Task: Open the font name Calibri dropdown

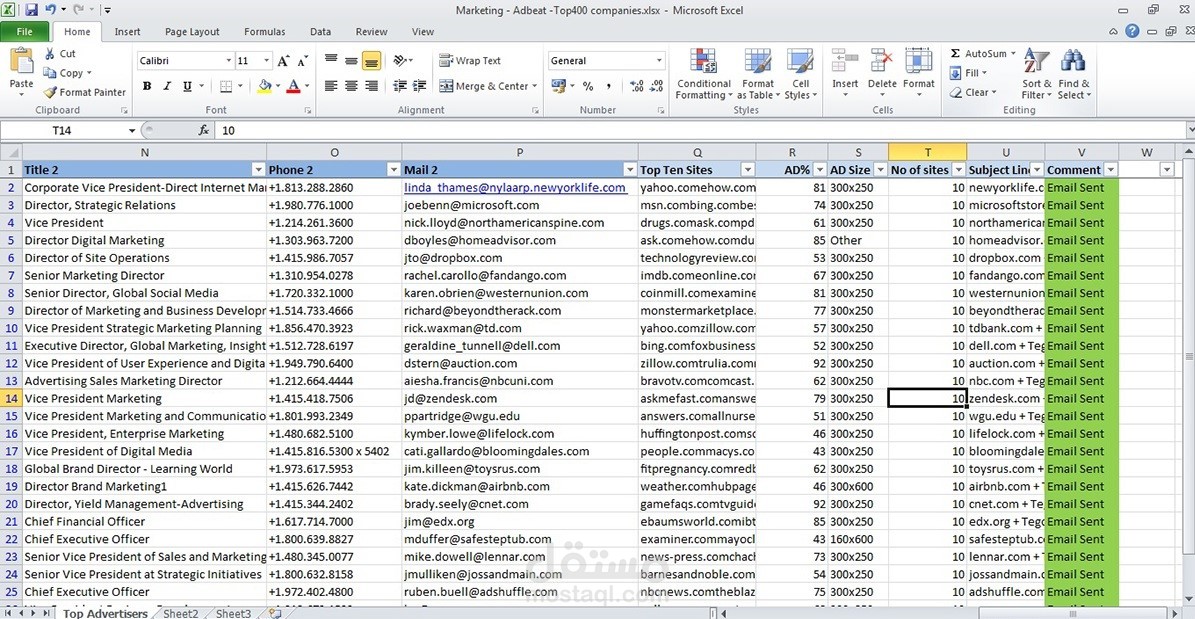Action: coord(228,60)
